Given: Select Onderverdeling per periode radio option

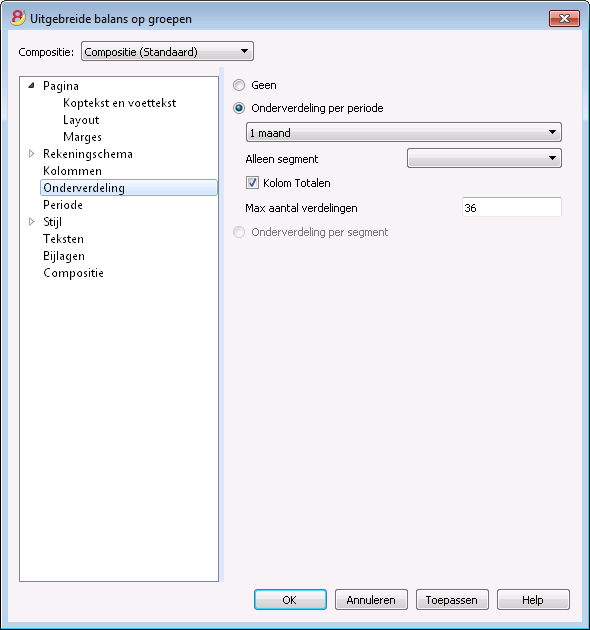Looking at the screenshot, I should coord(239,108).
